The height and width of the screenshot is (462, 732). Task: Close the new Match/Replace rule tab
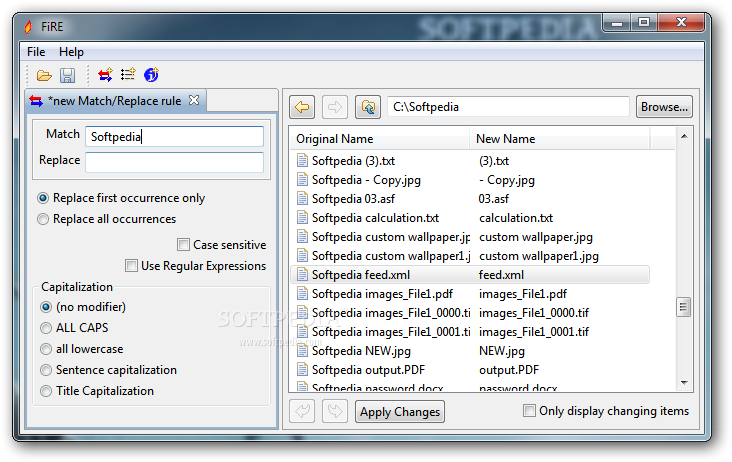tap(194, 100)
